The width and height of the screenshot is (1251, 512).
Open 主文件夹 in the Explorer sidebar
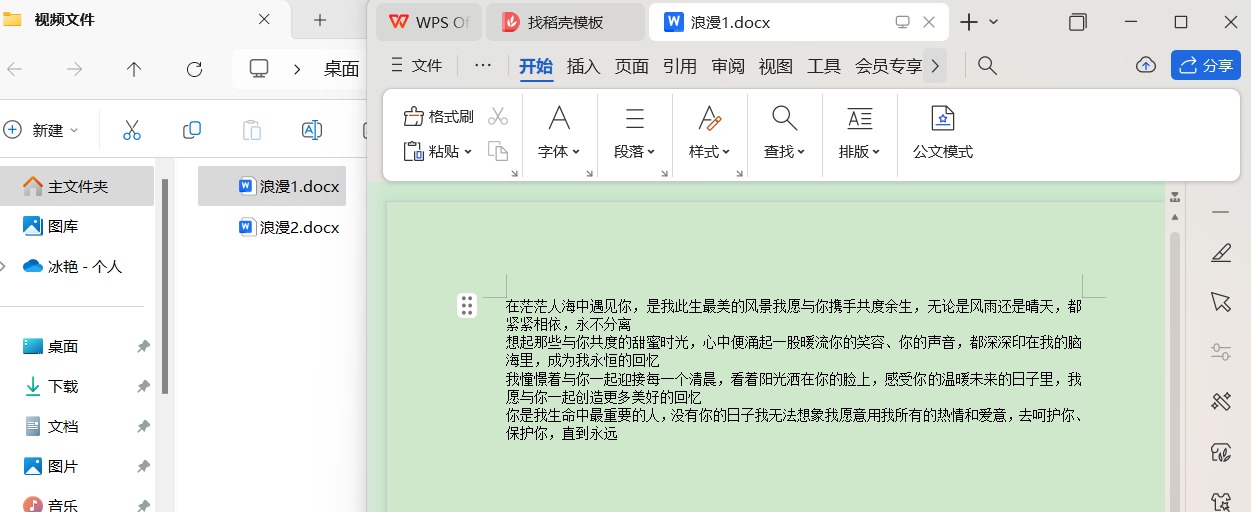coord(77,186)
